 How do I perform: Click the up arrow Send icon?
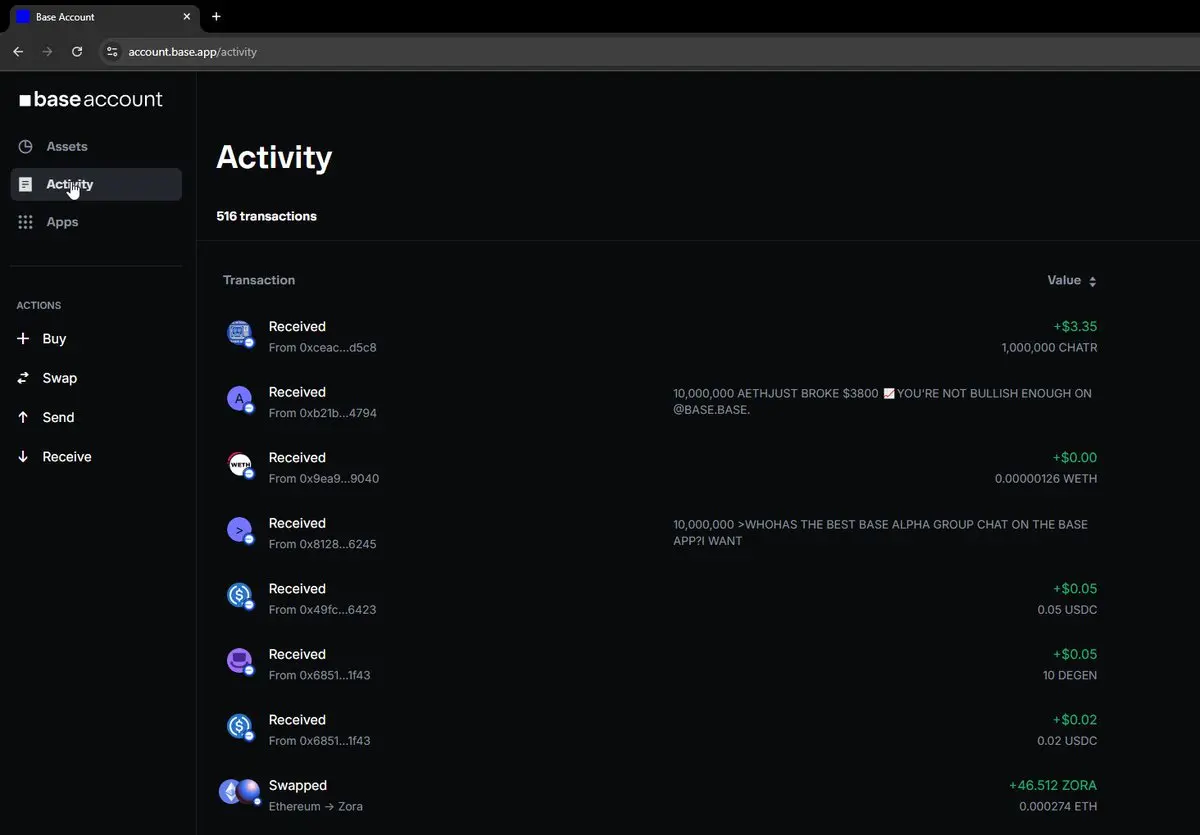(x=23, y=417)
